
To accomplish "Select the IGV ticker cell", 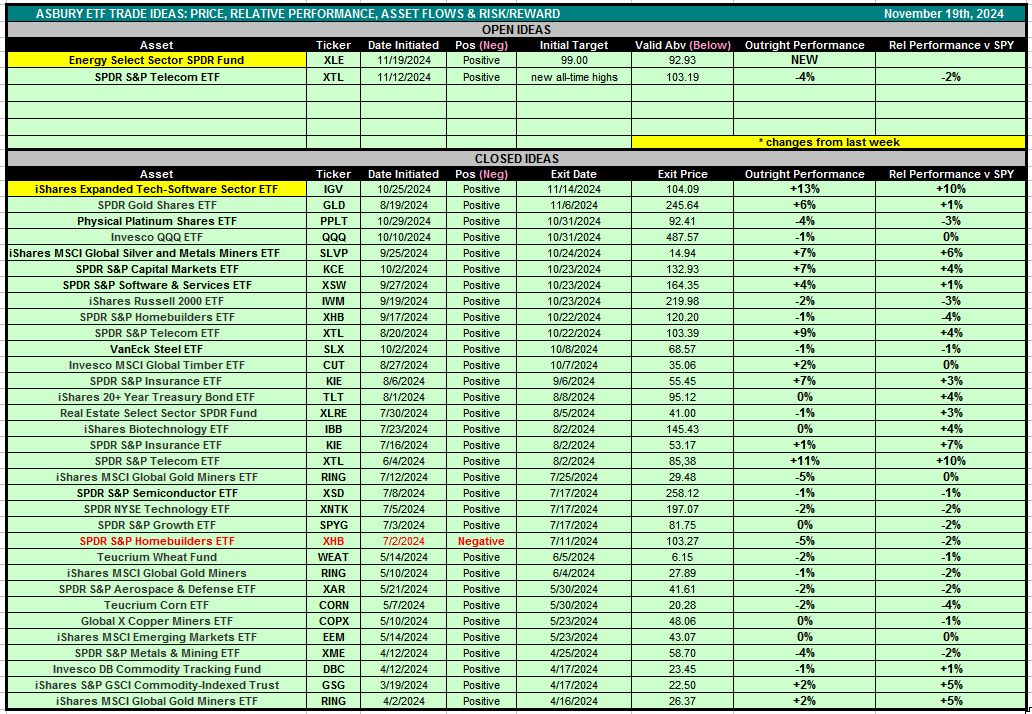I will pos(334,189).
